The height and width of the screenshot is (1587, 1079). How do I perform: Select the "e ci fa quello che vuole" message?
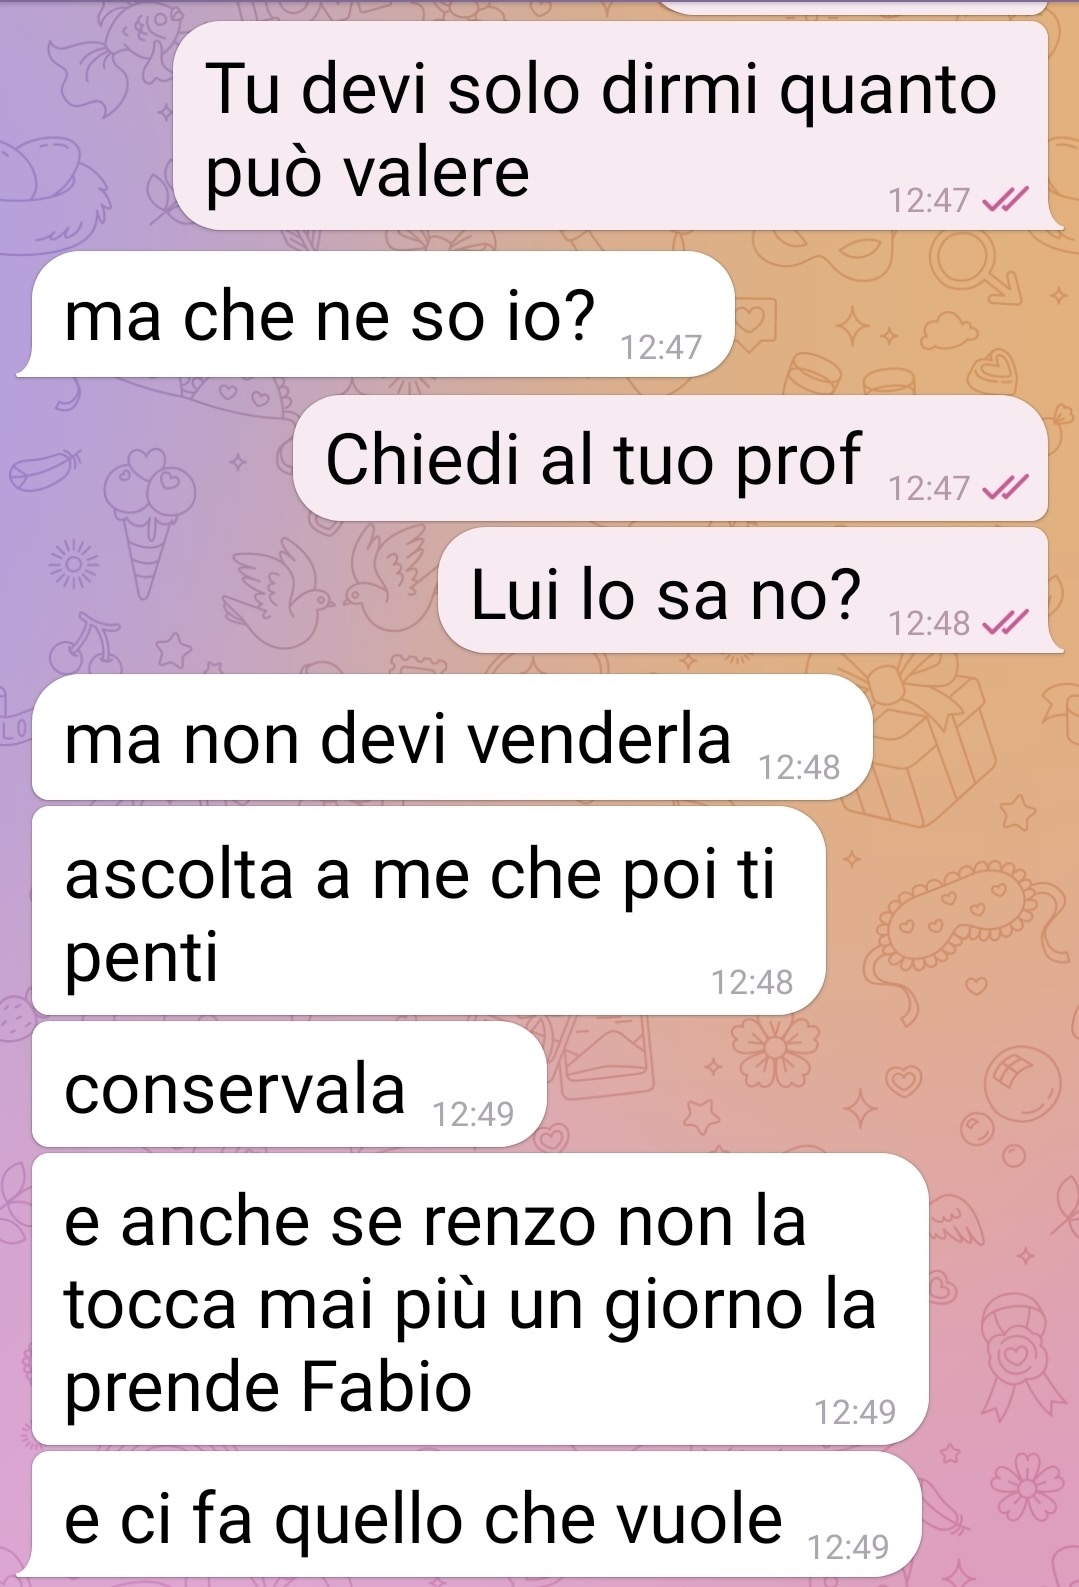point(476,1515)
